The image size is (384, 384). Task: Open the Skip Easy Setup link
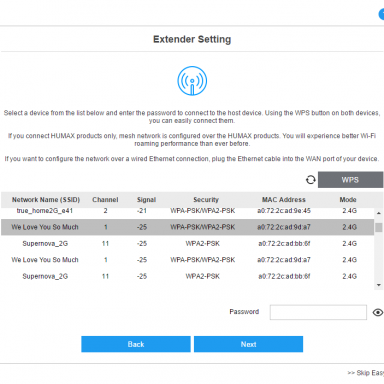point(366,373)
